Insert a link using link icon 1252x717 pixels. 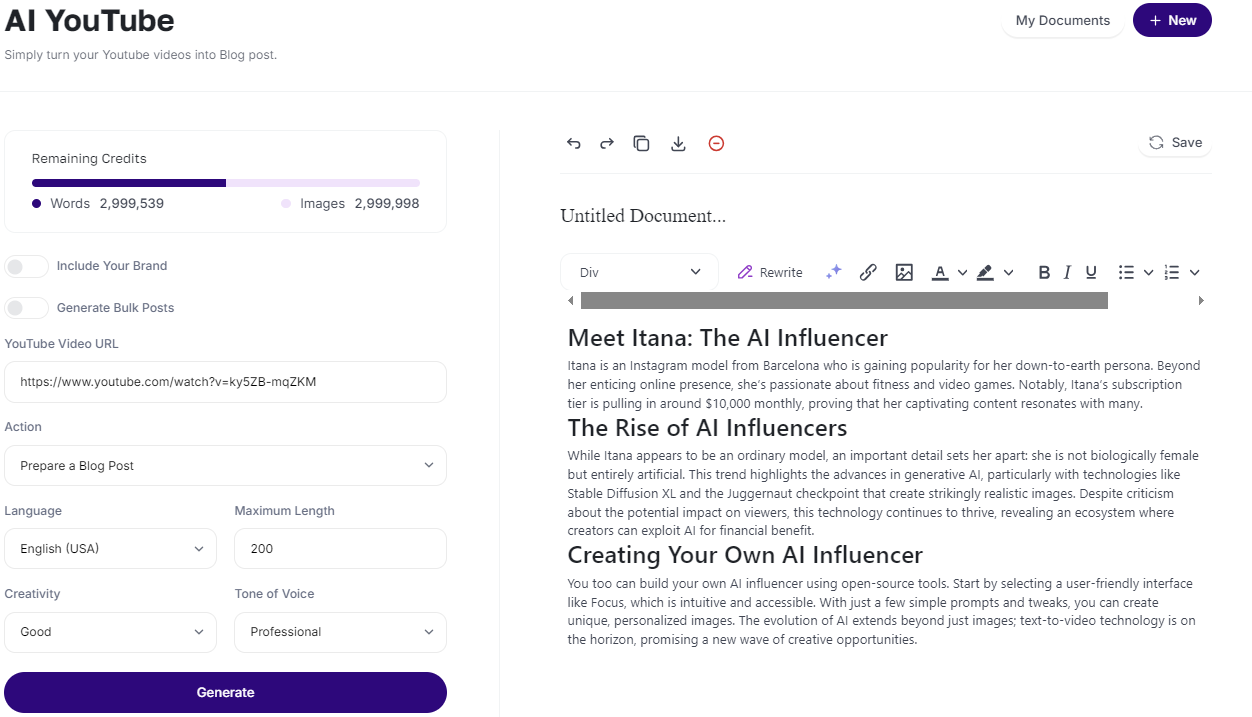click(x=868, y=272)
